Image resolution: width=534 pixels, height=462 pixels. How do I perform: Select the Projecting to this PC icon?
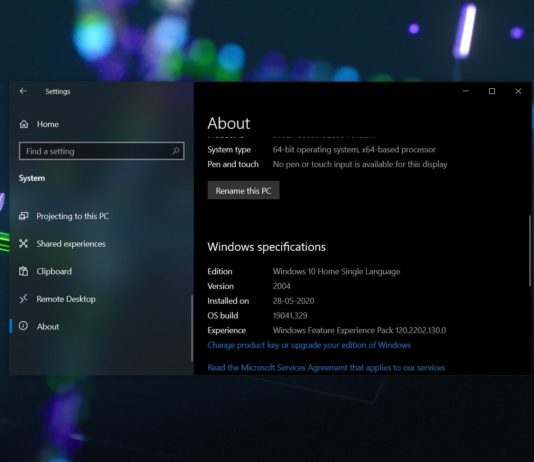[23, 216]
